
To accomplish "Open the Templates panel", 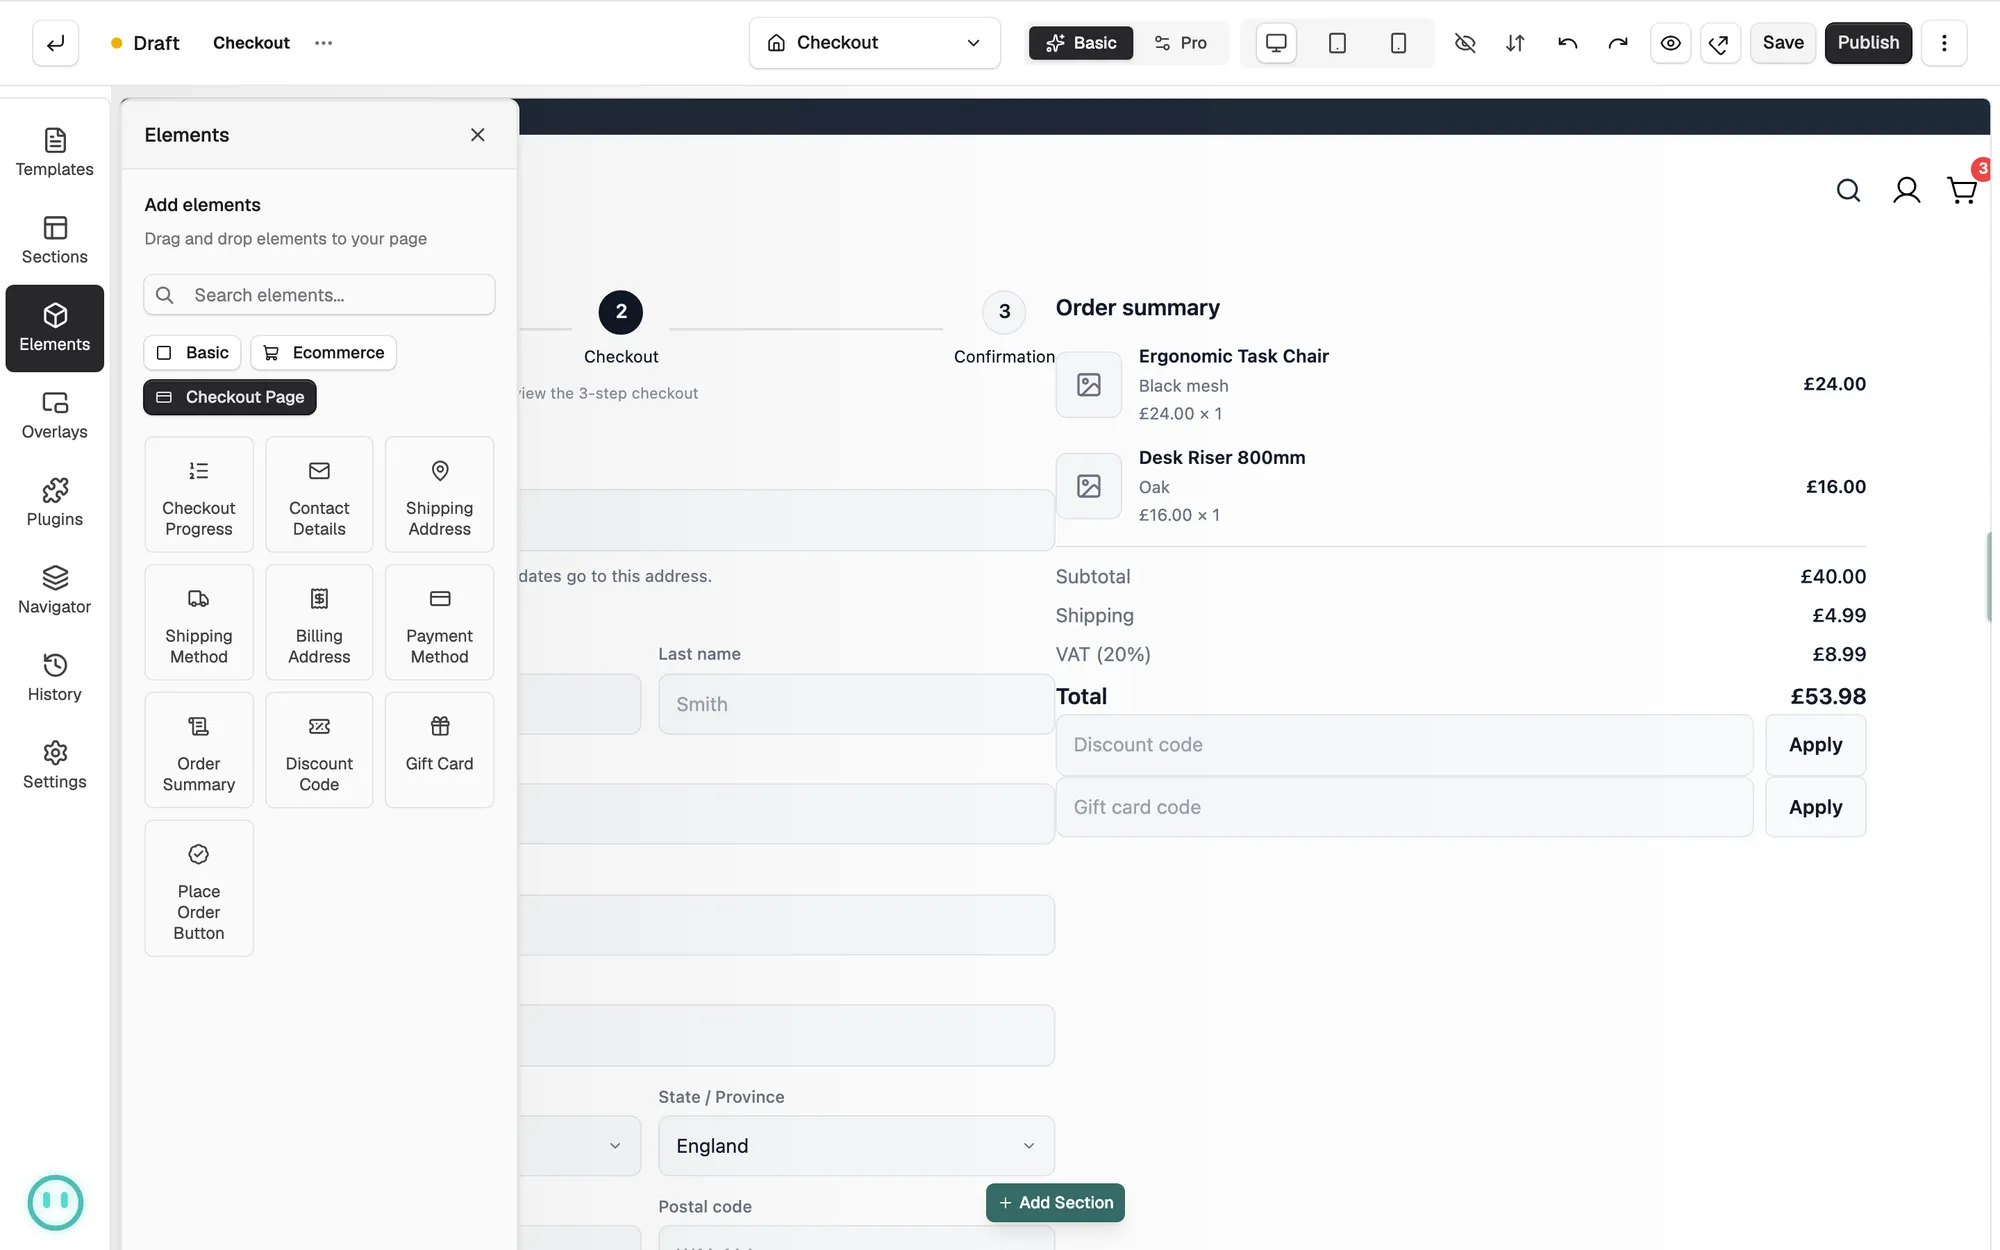I will coord(55,153).
